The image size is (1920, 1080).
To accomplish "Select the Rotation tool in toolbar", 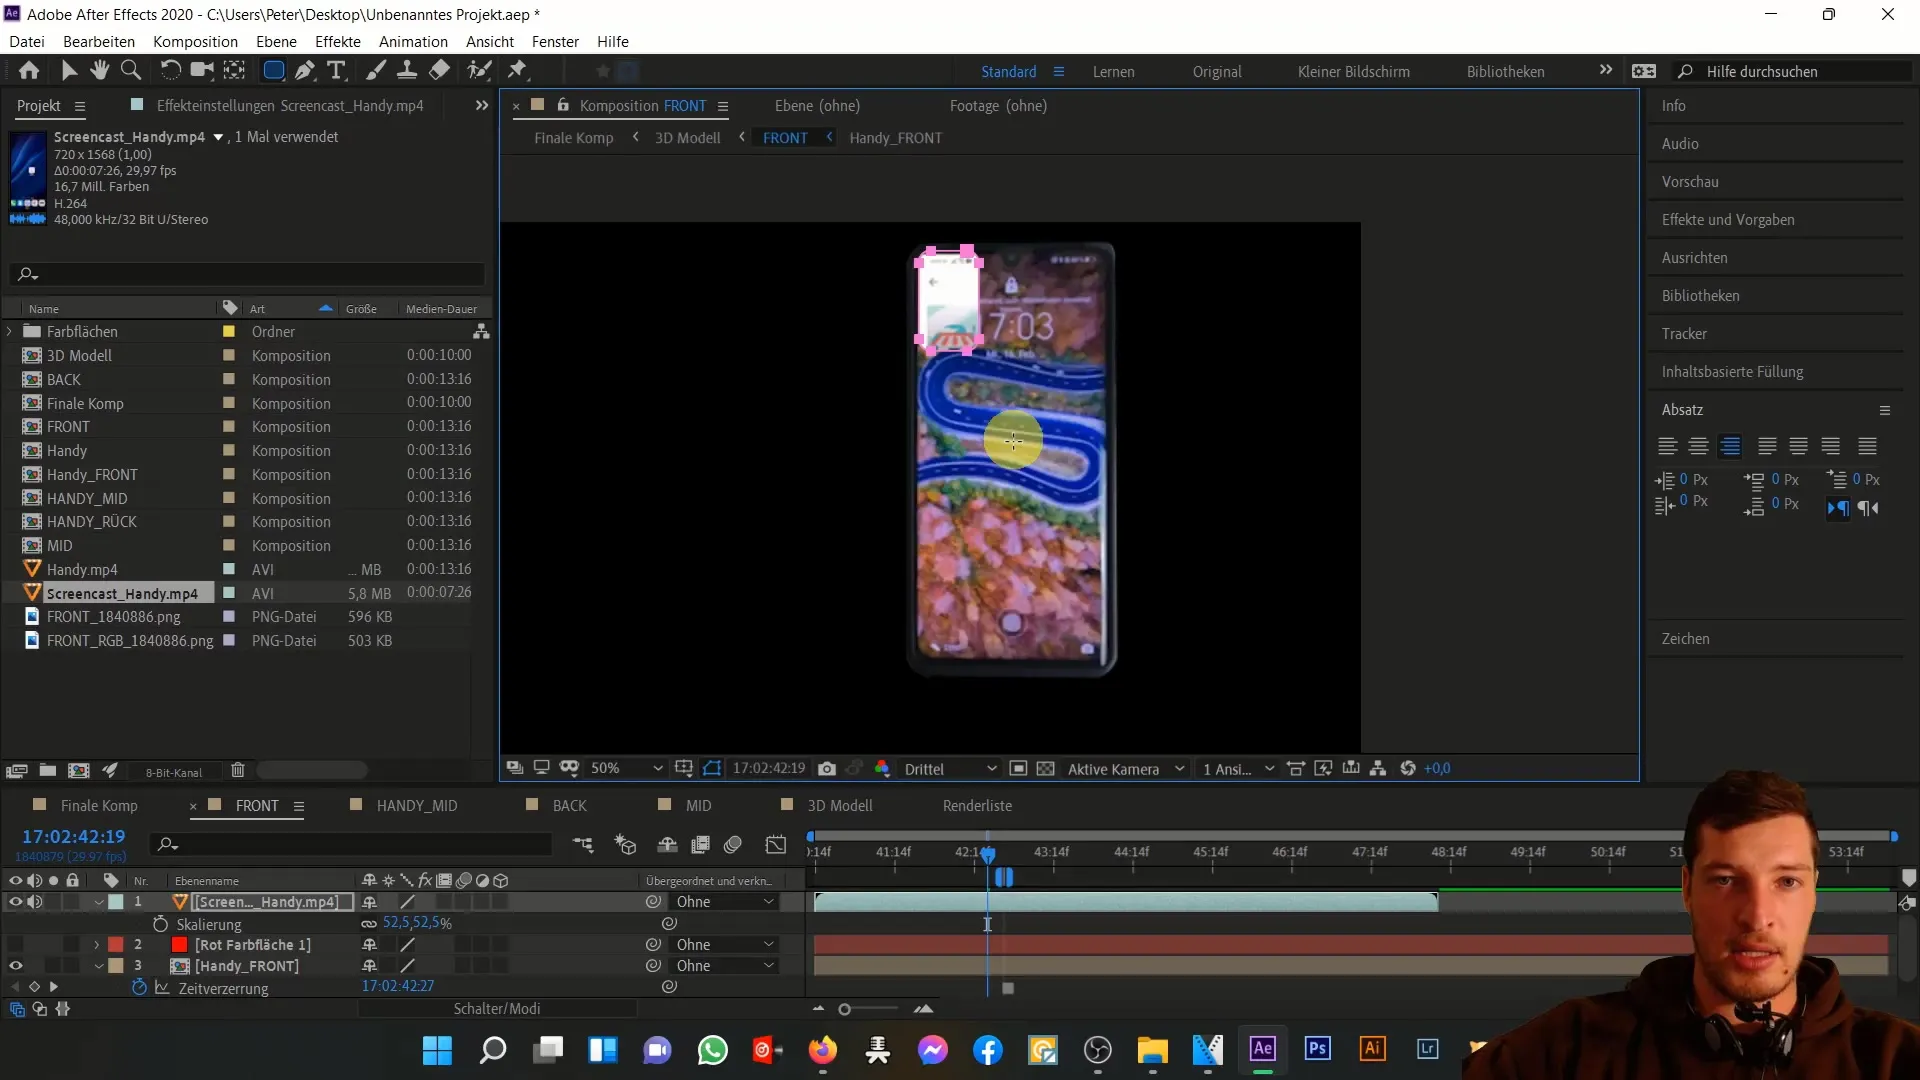I will [169, 70].
